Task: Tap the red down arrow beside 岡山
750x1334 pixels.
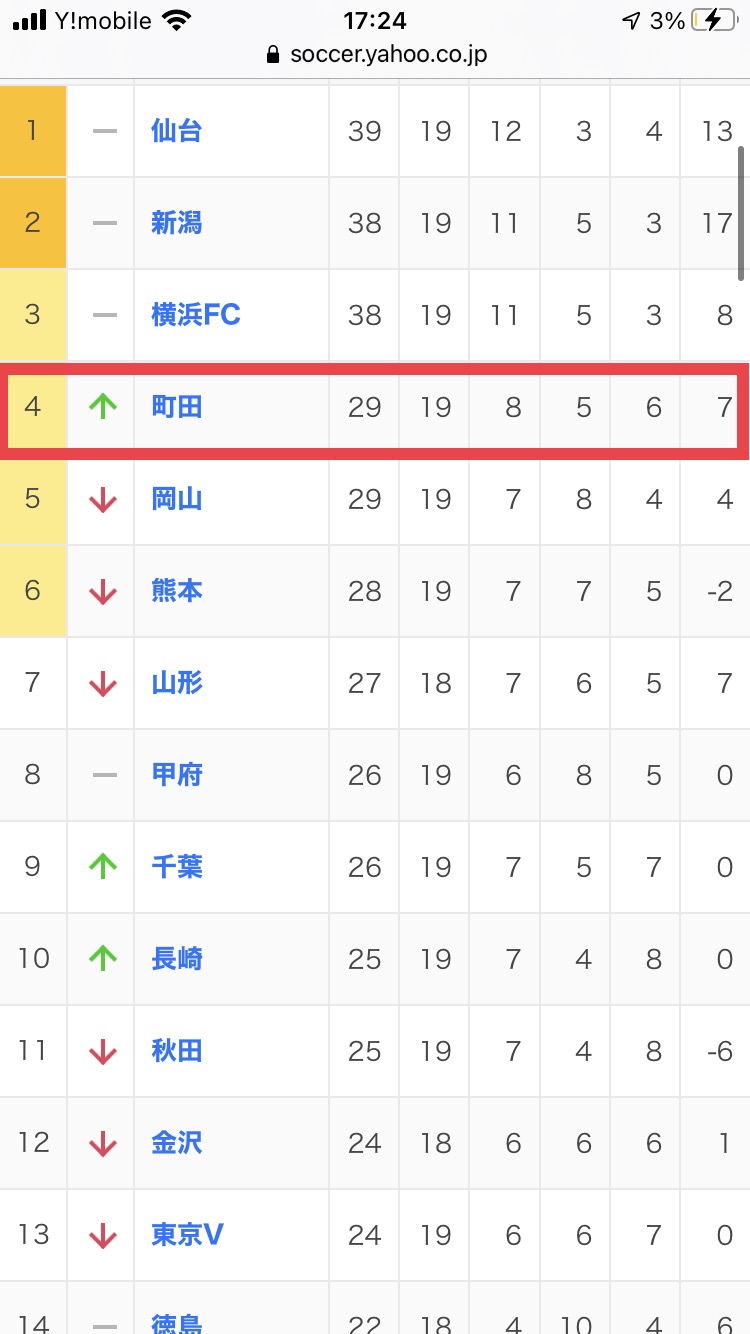Action: point(103,499)
